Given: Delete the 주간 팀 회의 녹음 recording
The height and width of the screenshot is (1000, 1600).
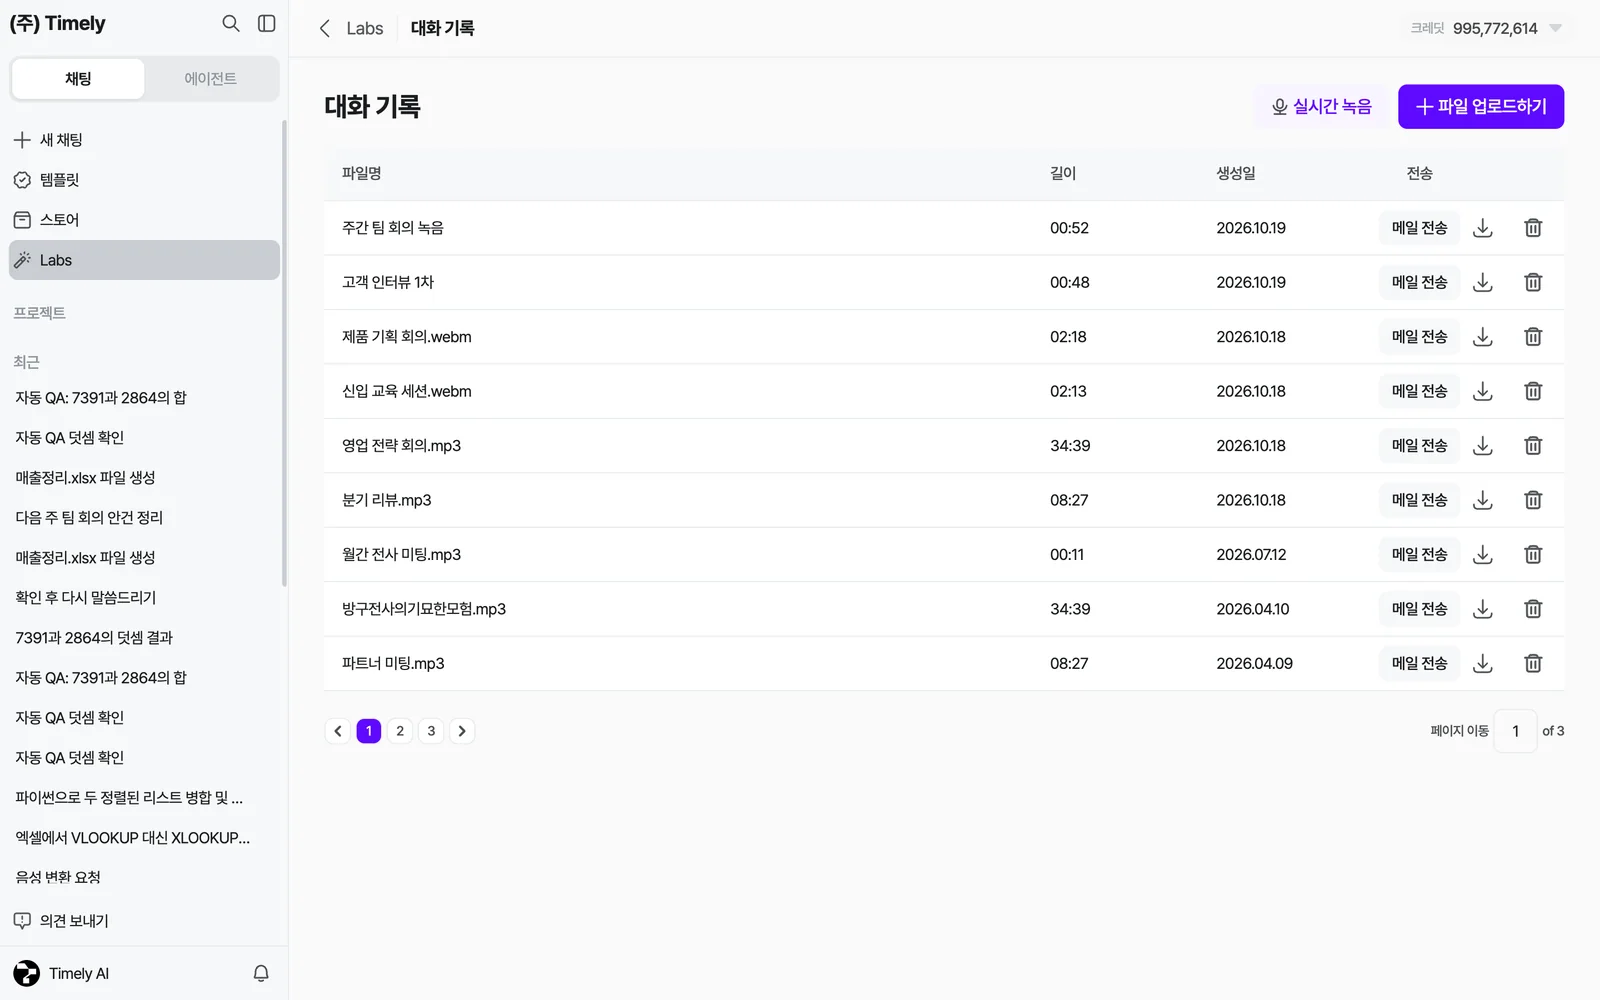Looking at the screenshot, I should click(1533, 228).
